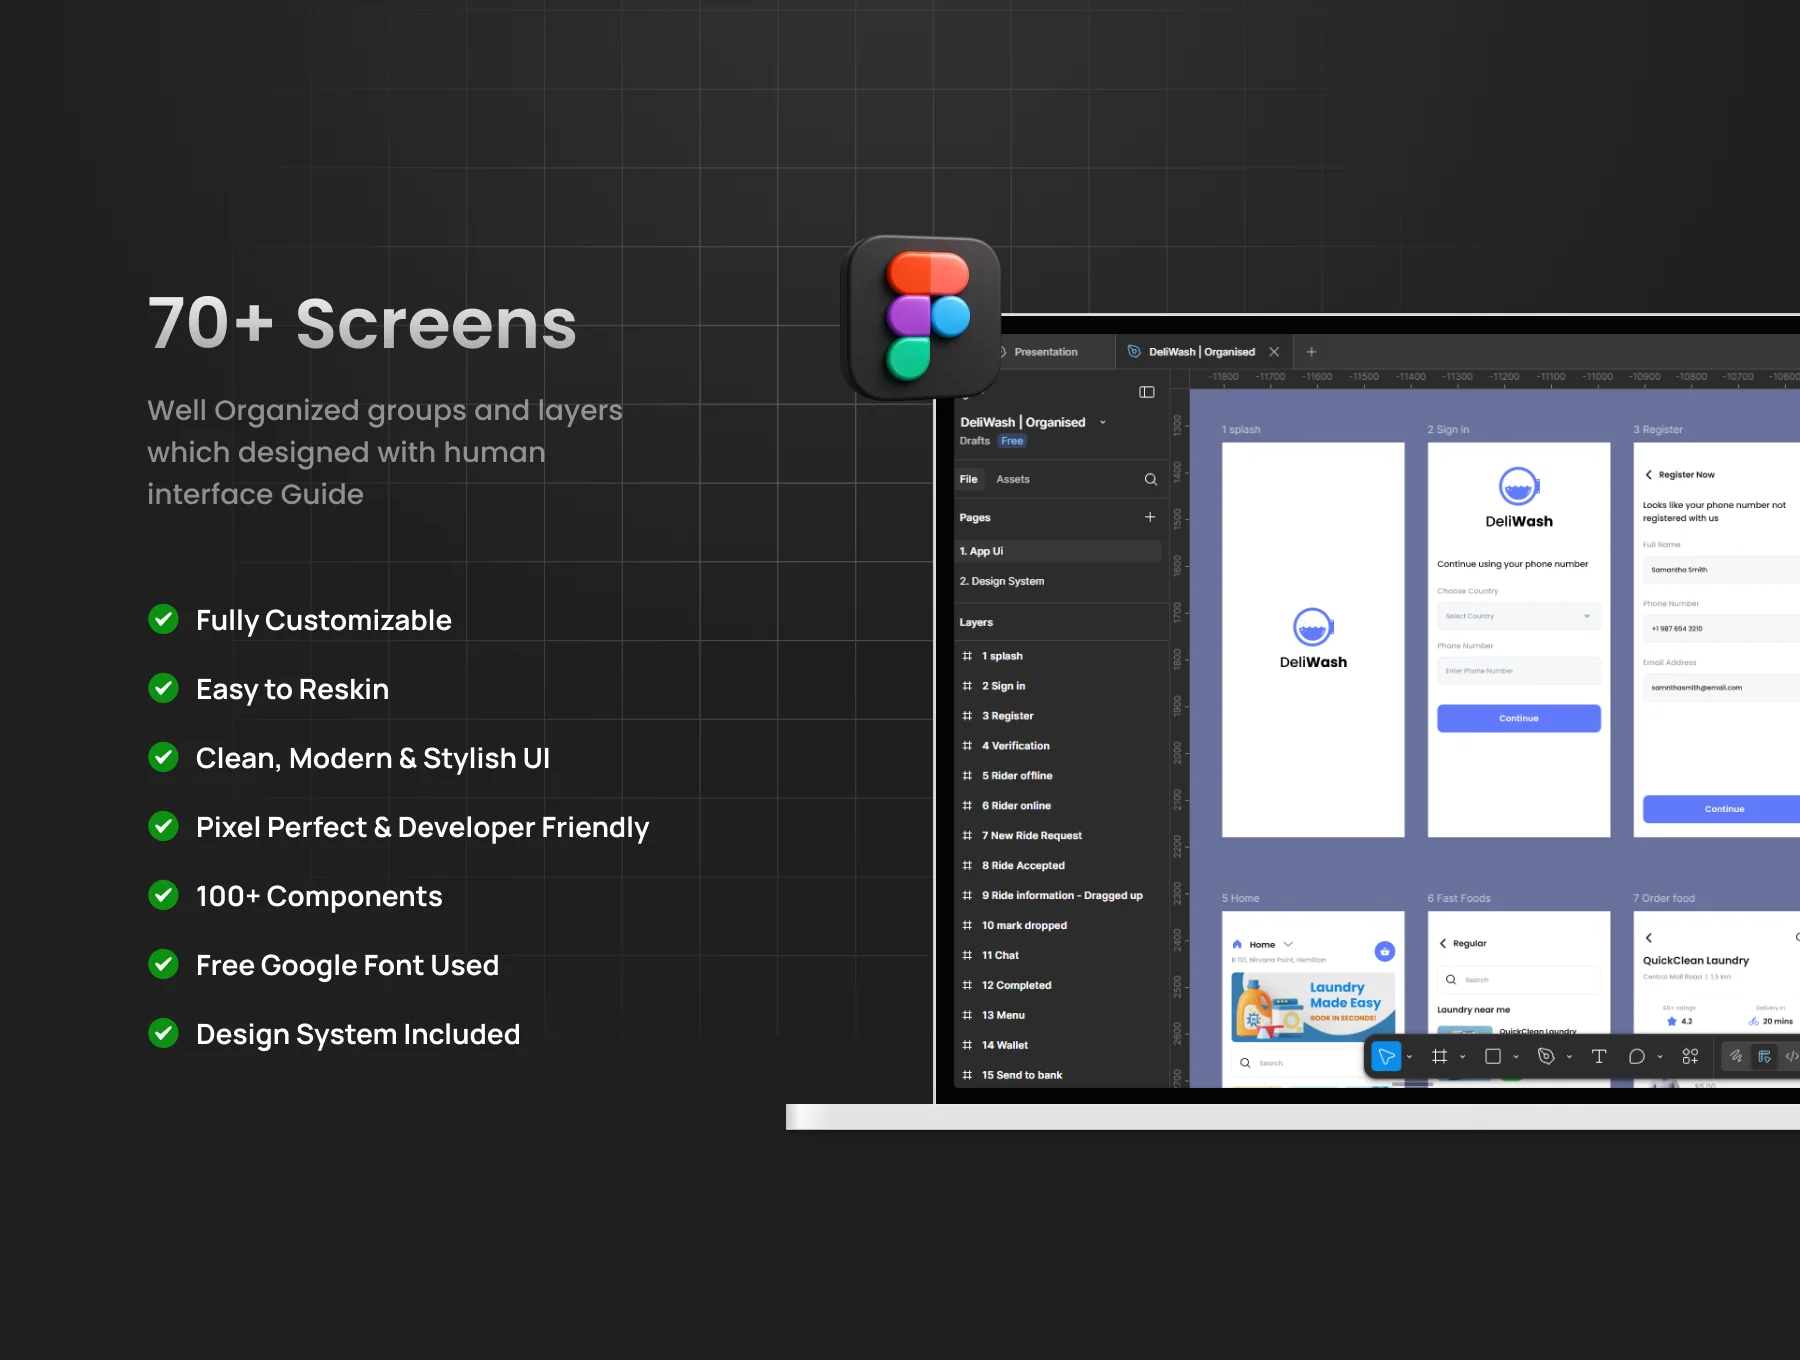Select the Pen tool
The image size is (1800, 1360).
click(x=1546, y=1056)
